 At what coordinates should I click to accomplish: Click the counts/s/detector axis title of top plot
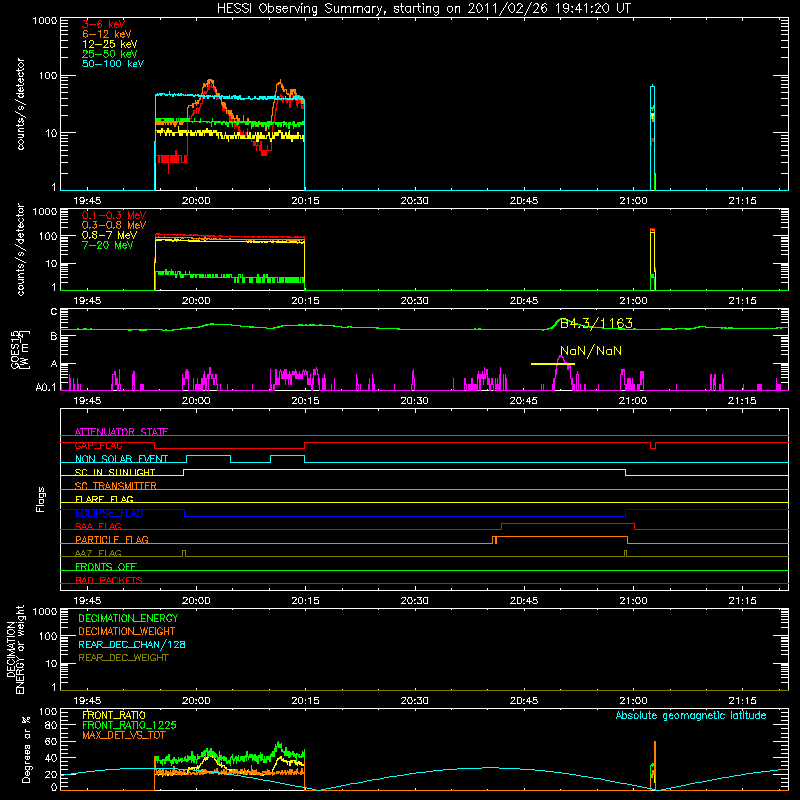coord(21,104)
